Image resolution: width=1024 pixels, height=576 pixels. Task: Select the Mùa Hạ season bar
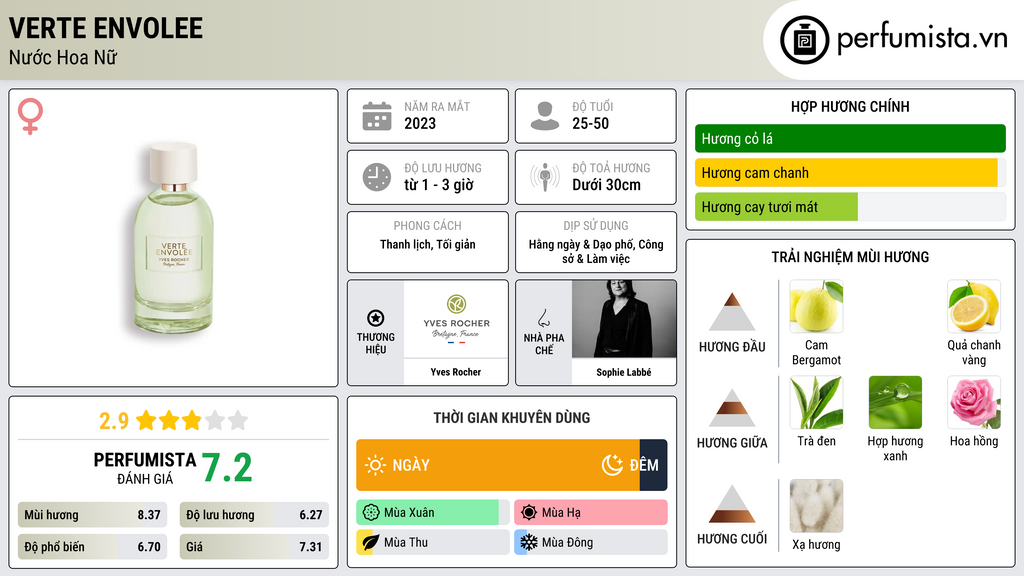pos(591,513)
